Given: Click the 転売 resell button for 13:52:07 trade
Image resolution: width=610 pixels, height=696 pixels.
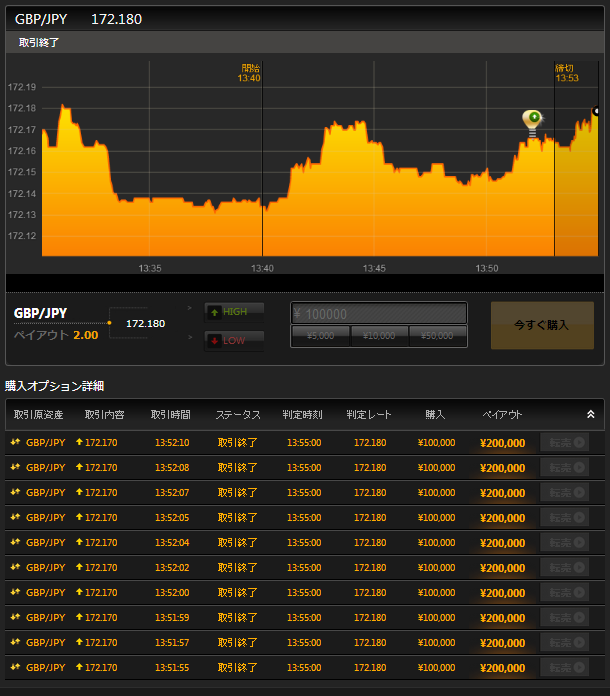Looking at the screenshot, I should [565, 492].
